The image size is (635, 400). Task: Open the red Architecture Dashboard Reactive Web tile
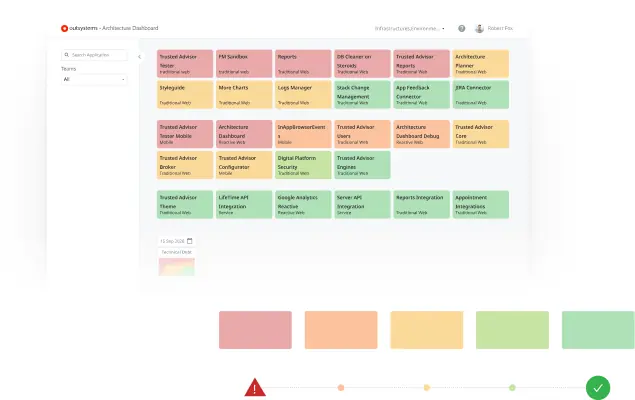coord(244,134)
